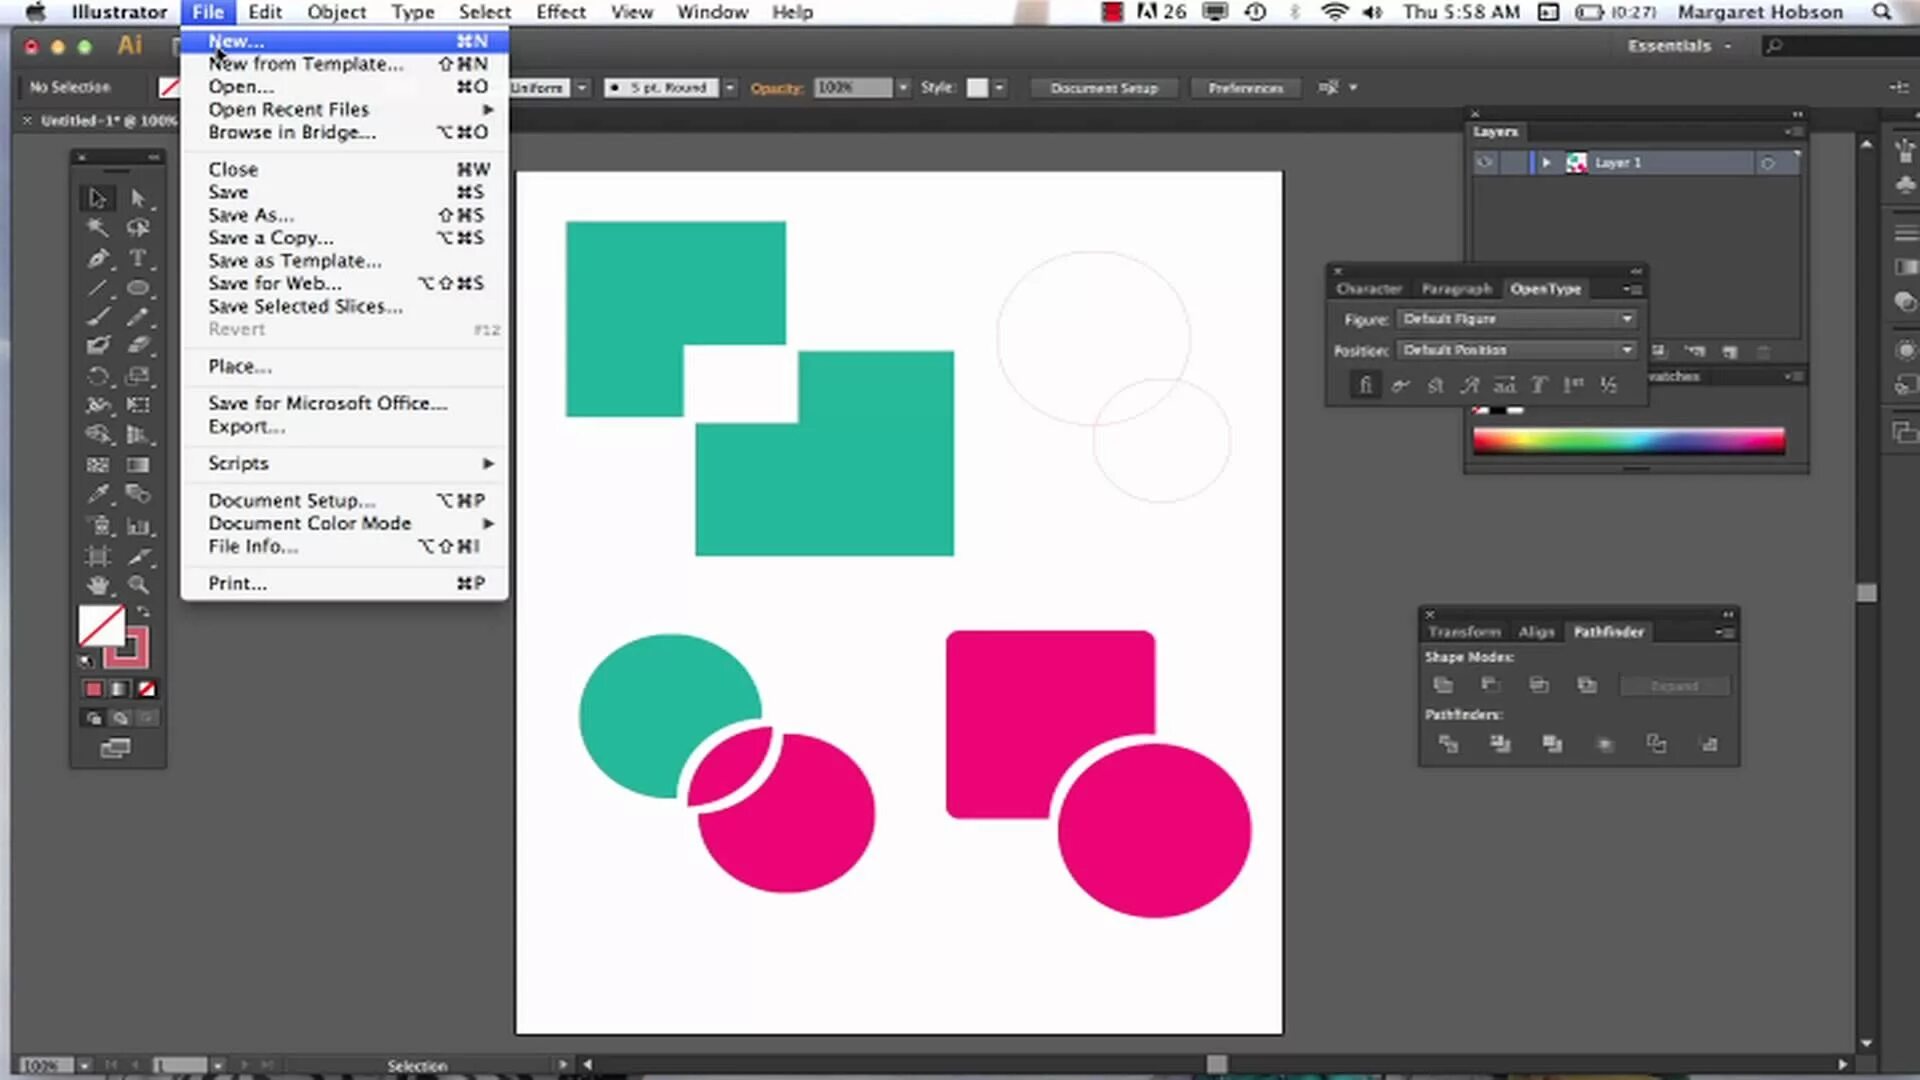Toggle Fractions button in OpenType panel
This screenshot has width=1920, height=1080.
pos(1608,385)
